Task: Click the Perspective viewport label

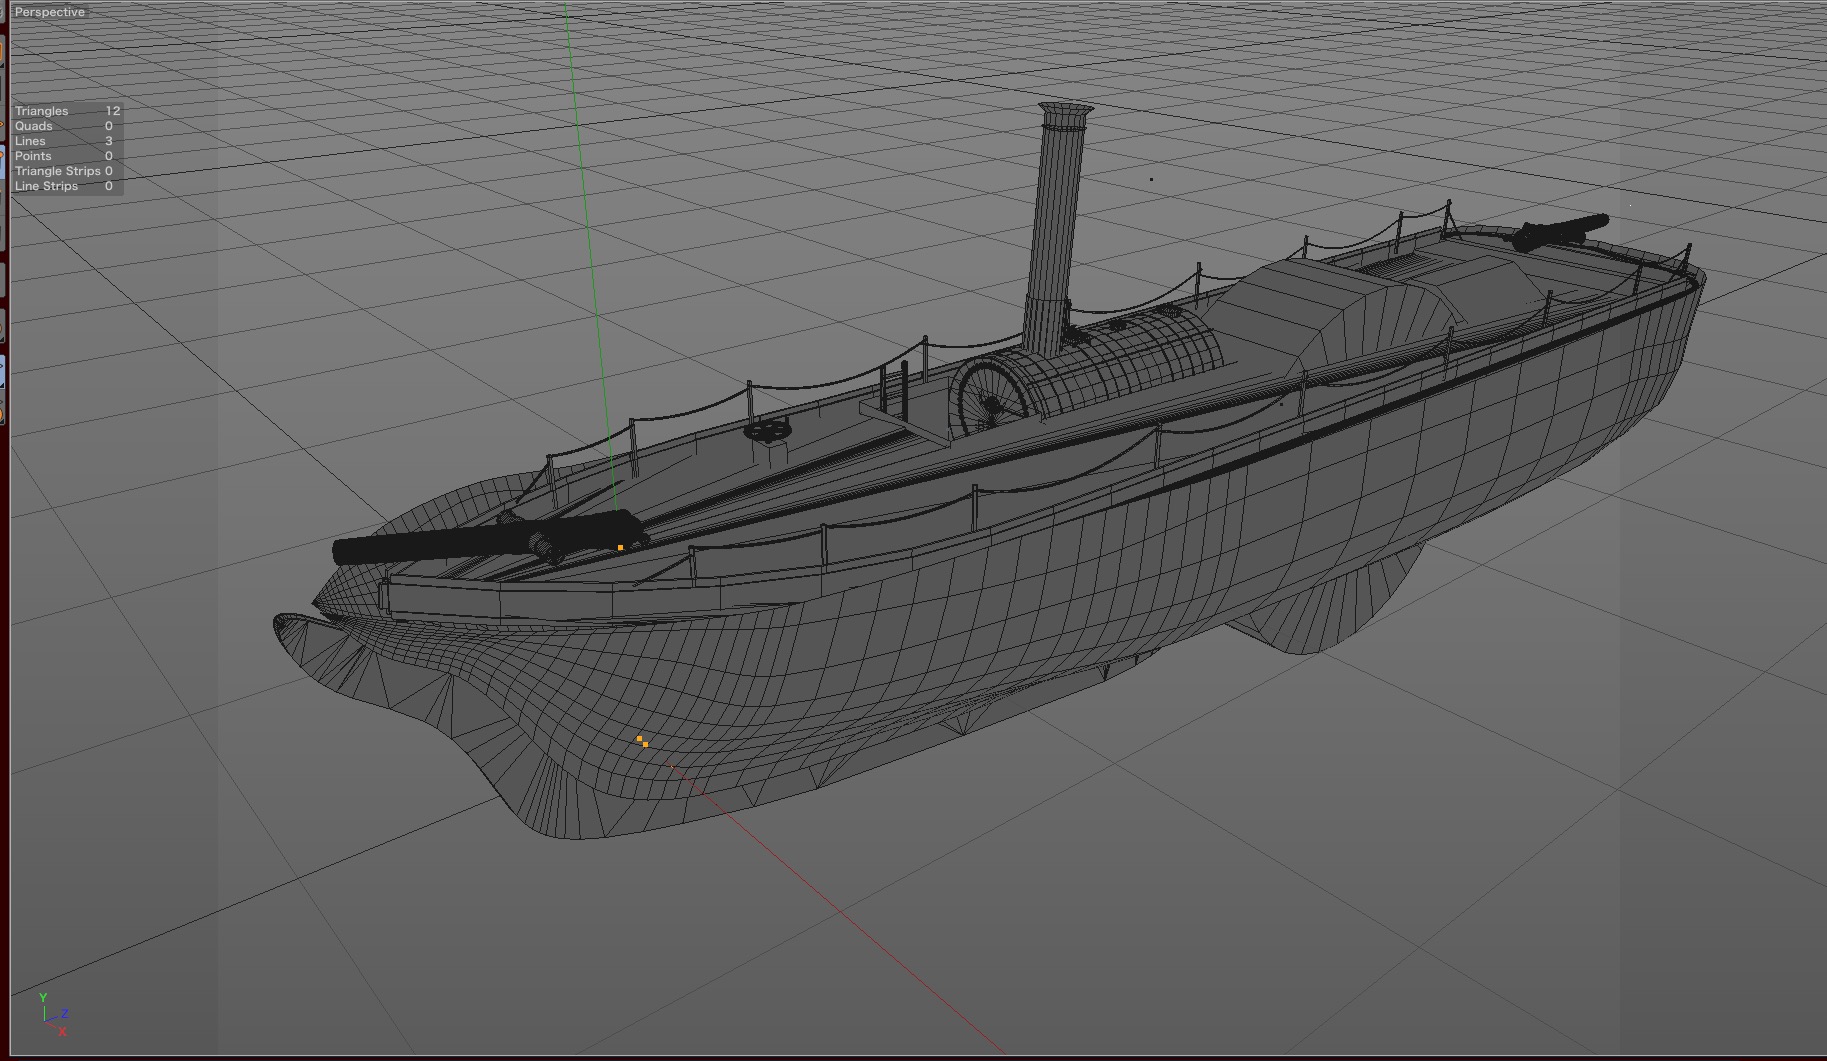Action: click(50, 12)
